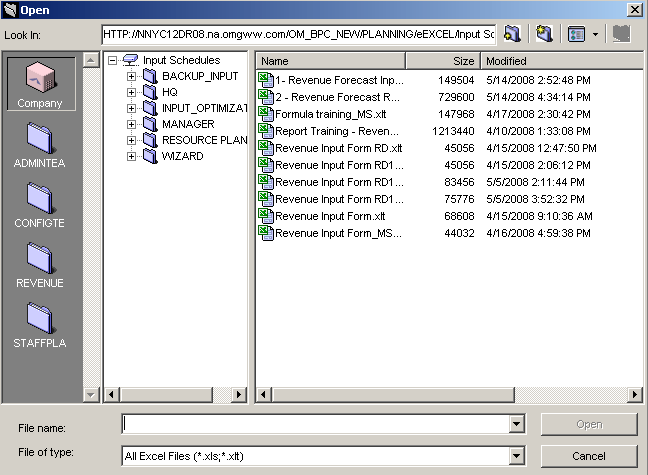Click Excel icon for Revenue Input Form_MS
648x475 pixels.
coord(266,233)
